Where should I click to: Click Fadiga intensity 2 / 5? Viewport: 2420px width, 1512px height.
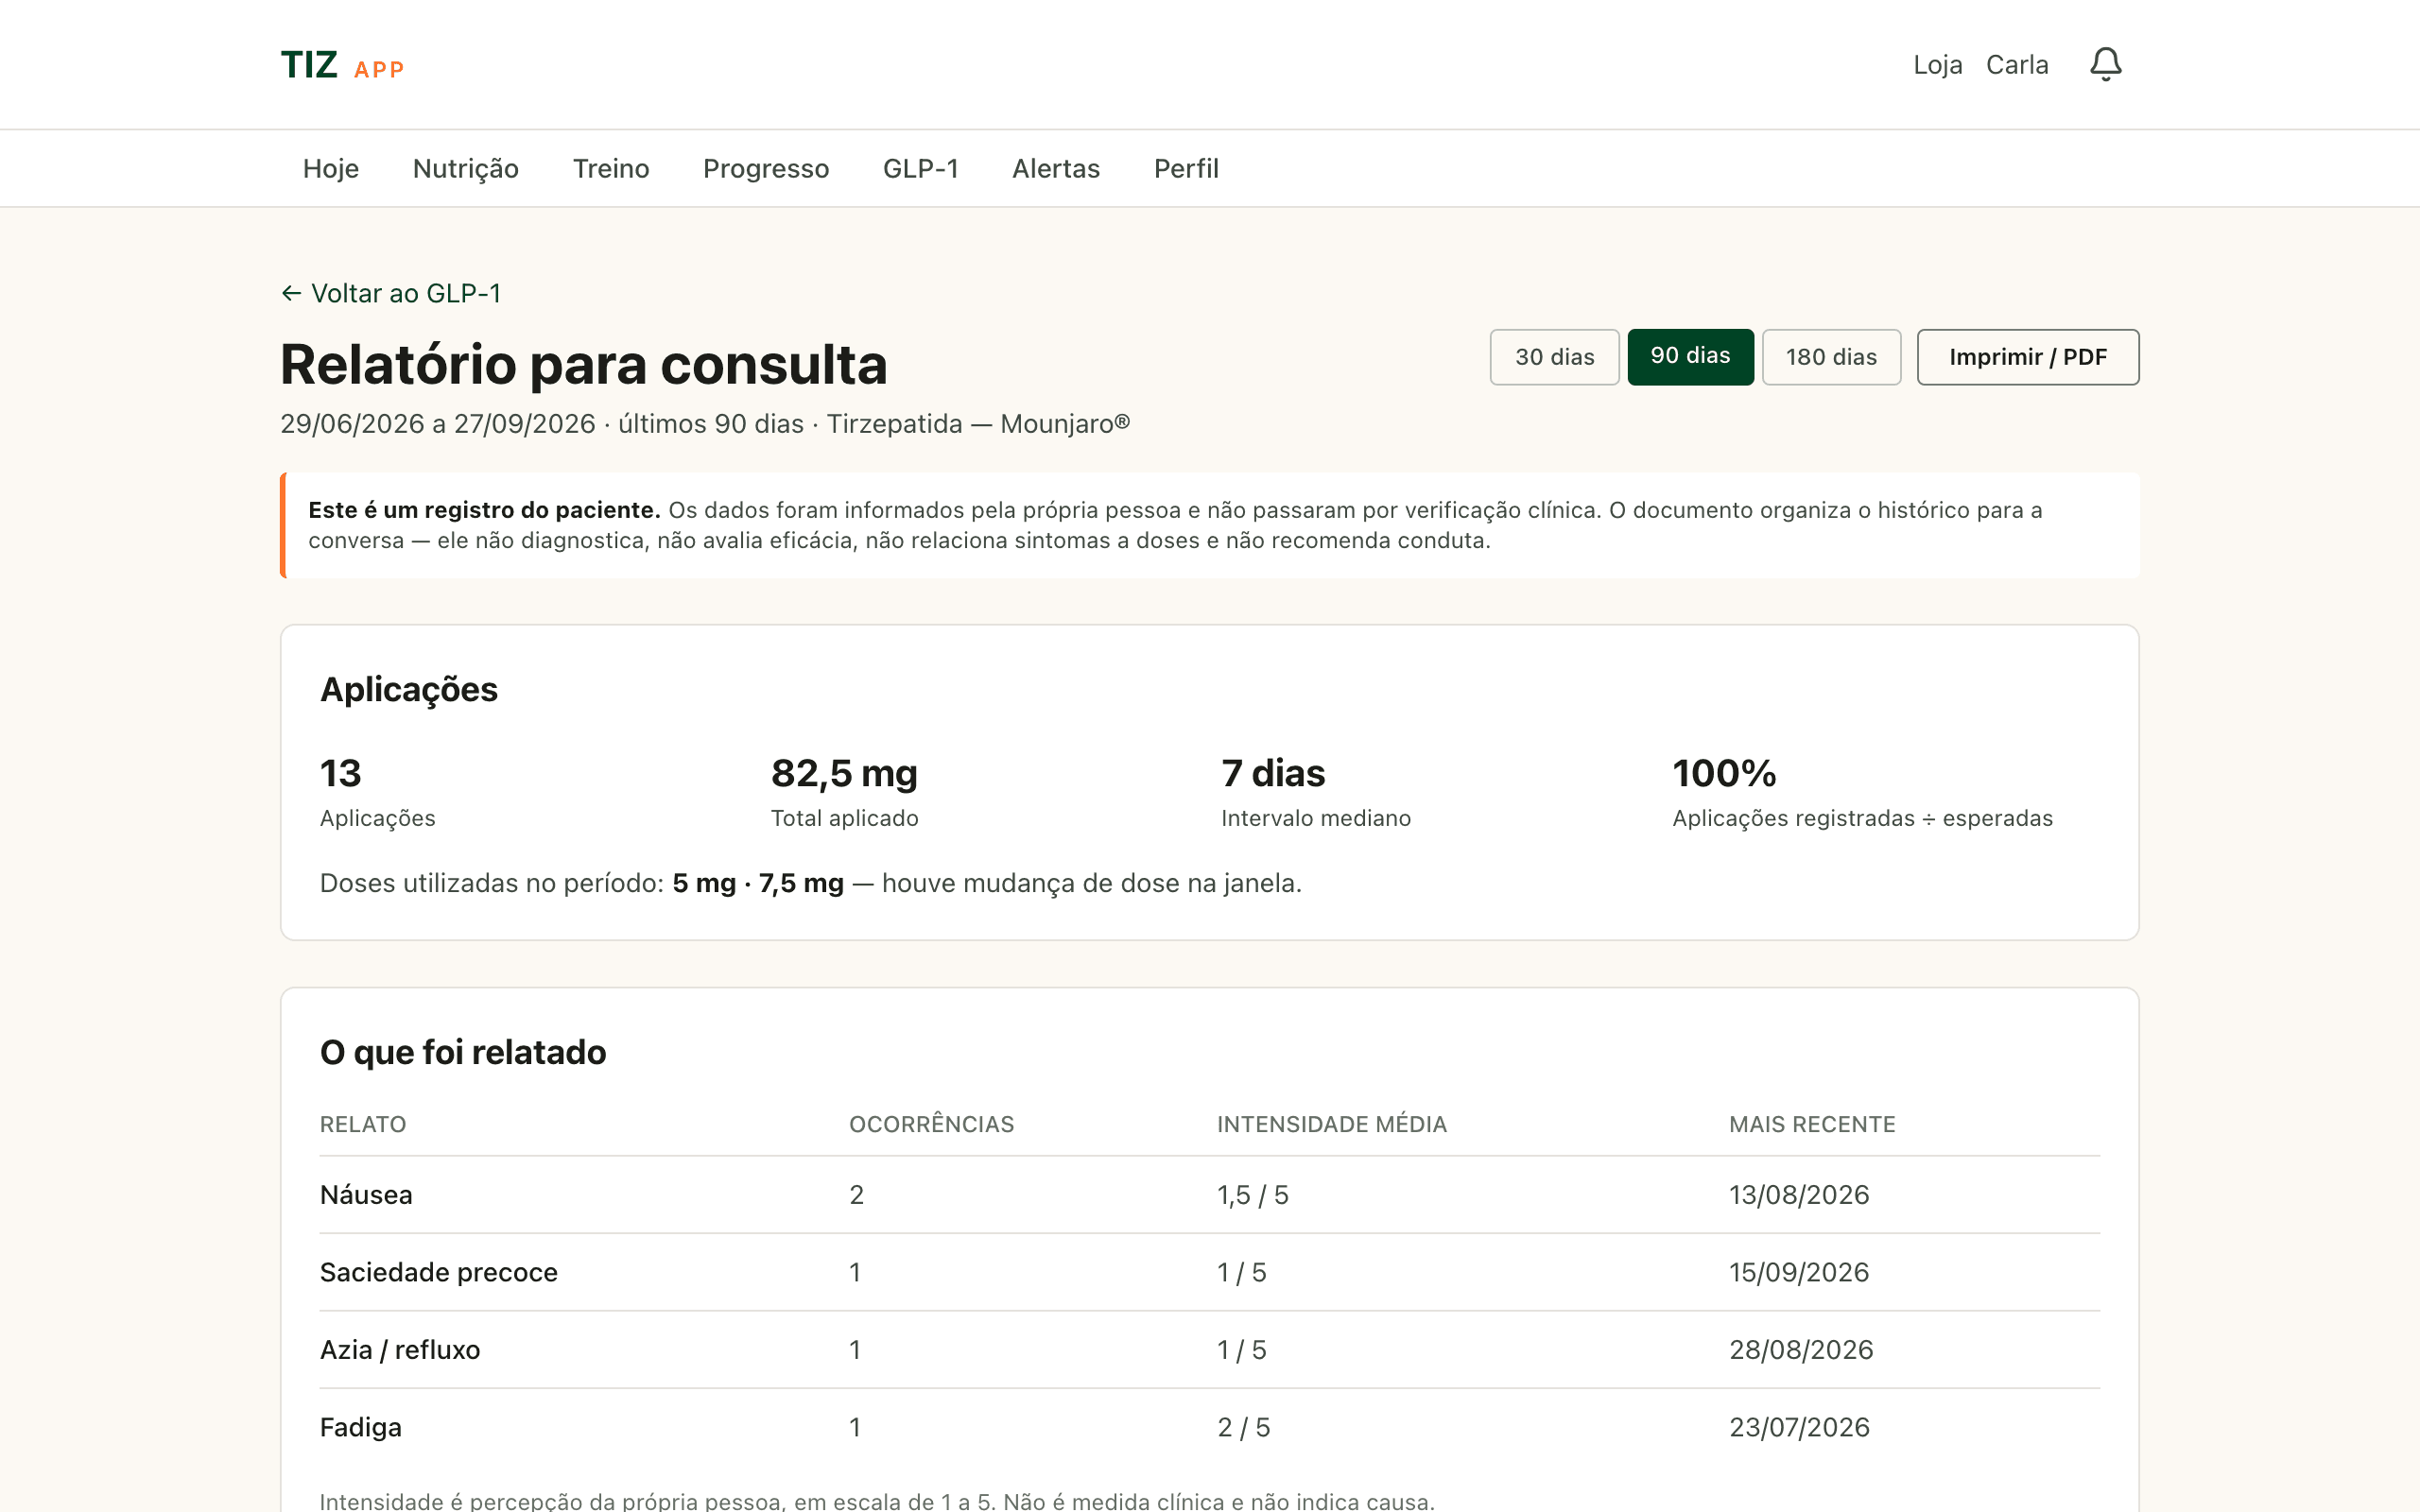[1243, 1427]
